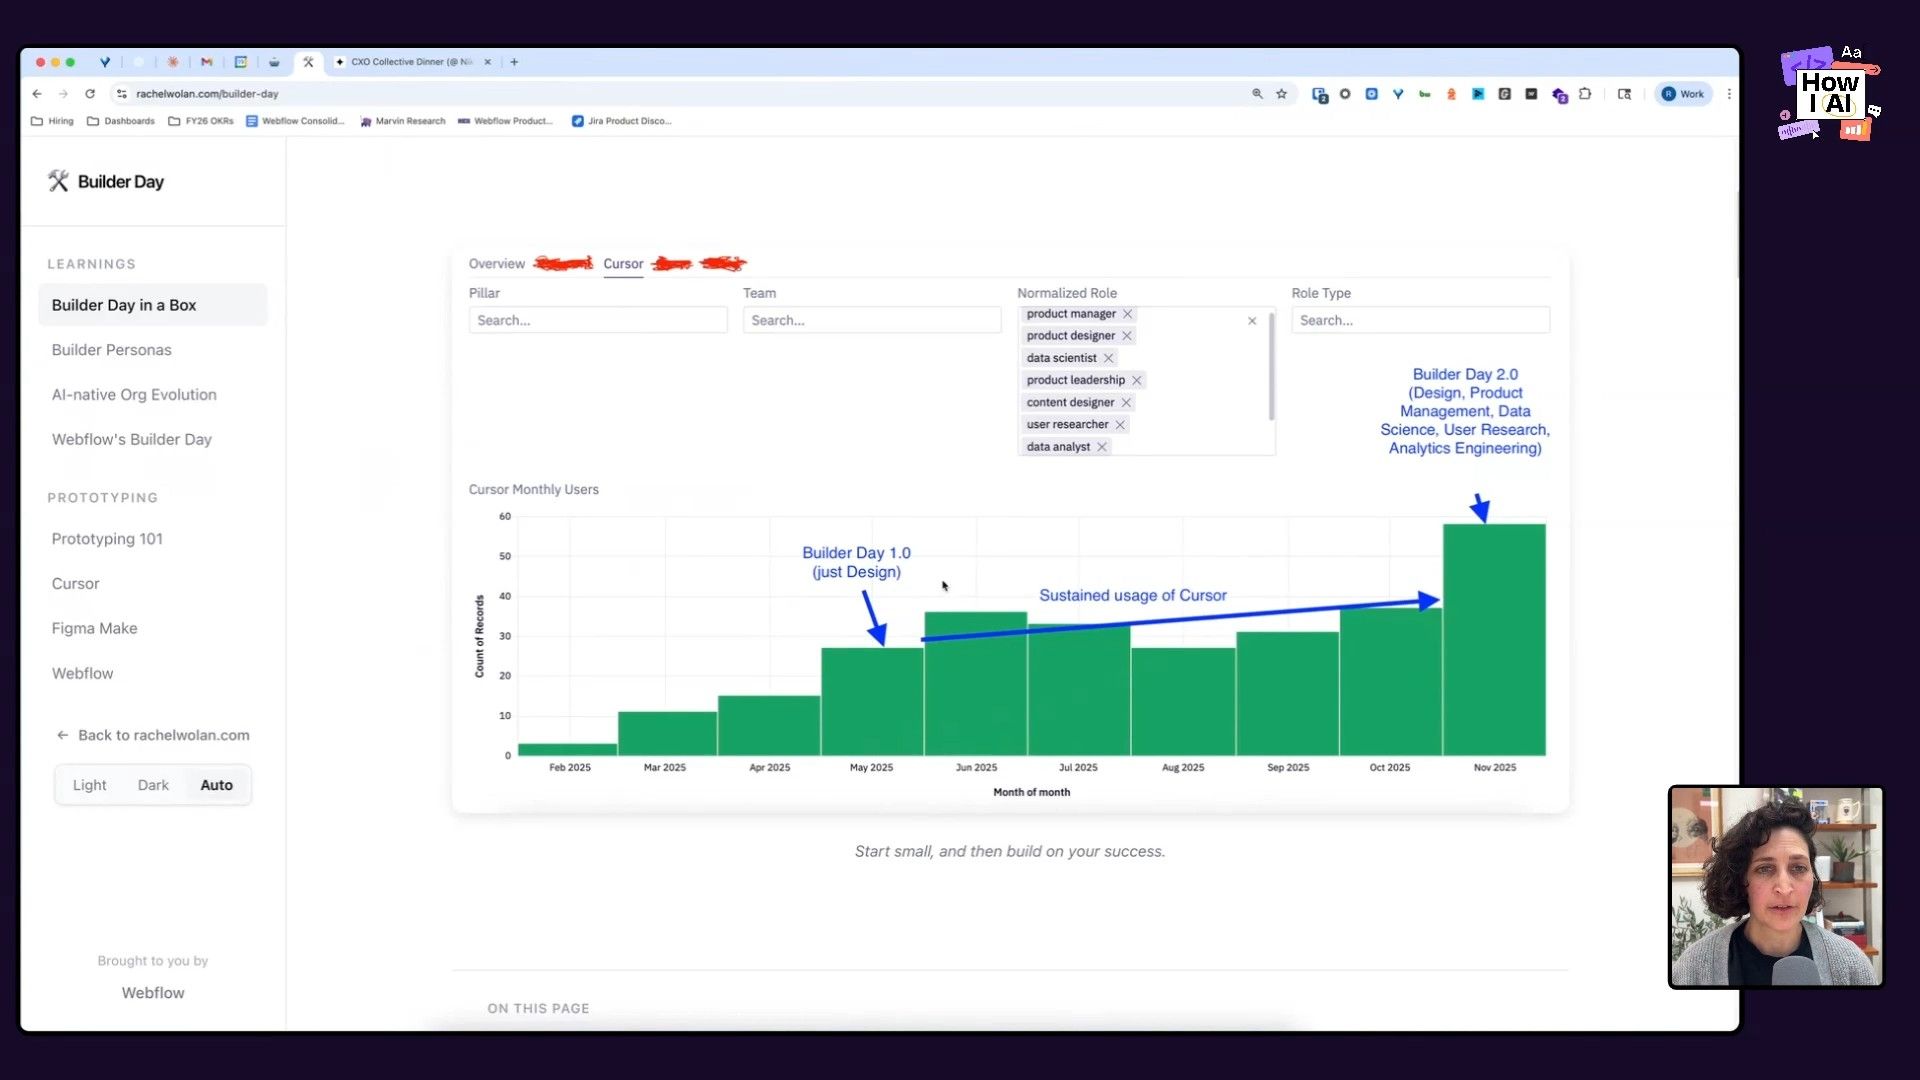Viewport: 1920px width, 1080px height.
Task: Remove the product manager filter chip
Action: pyautogui.click(x=1127, y=314)
